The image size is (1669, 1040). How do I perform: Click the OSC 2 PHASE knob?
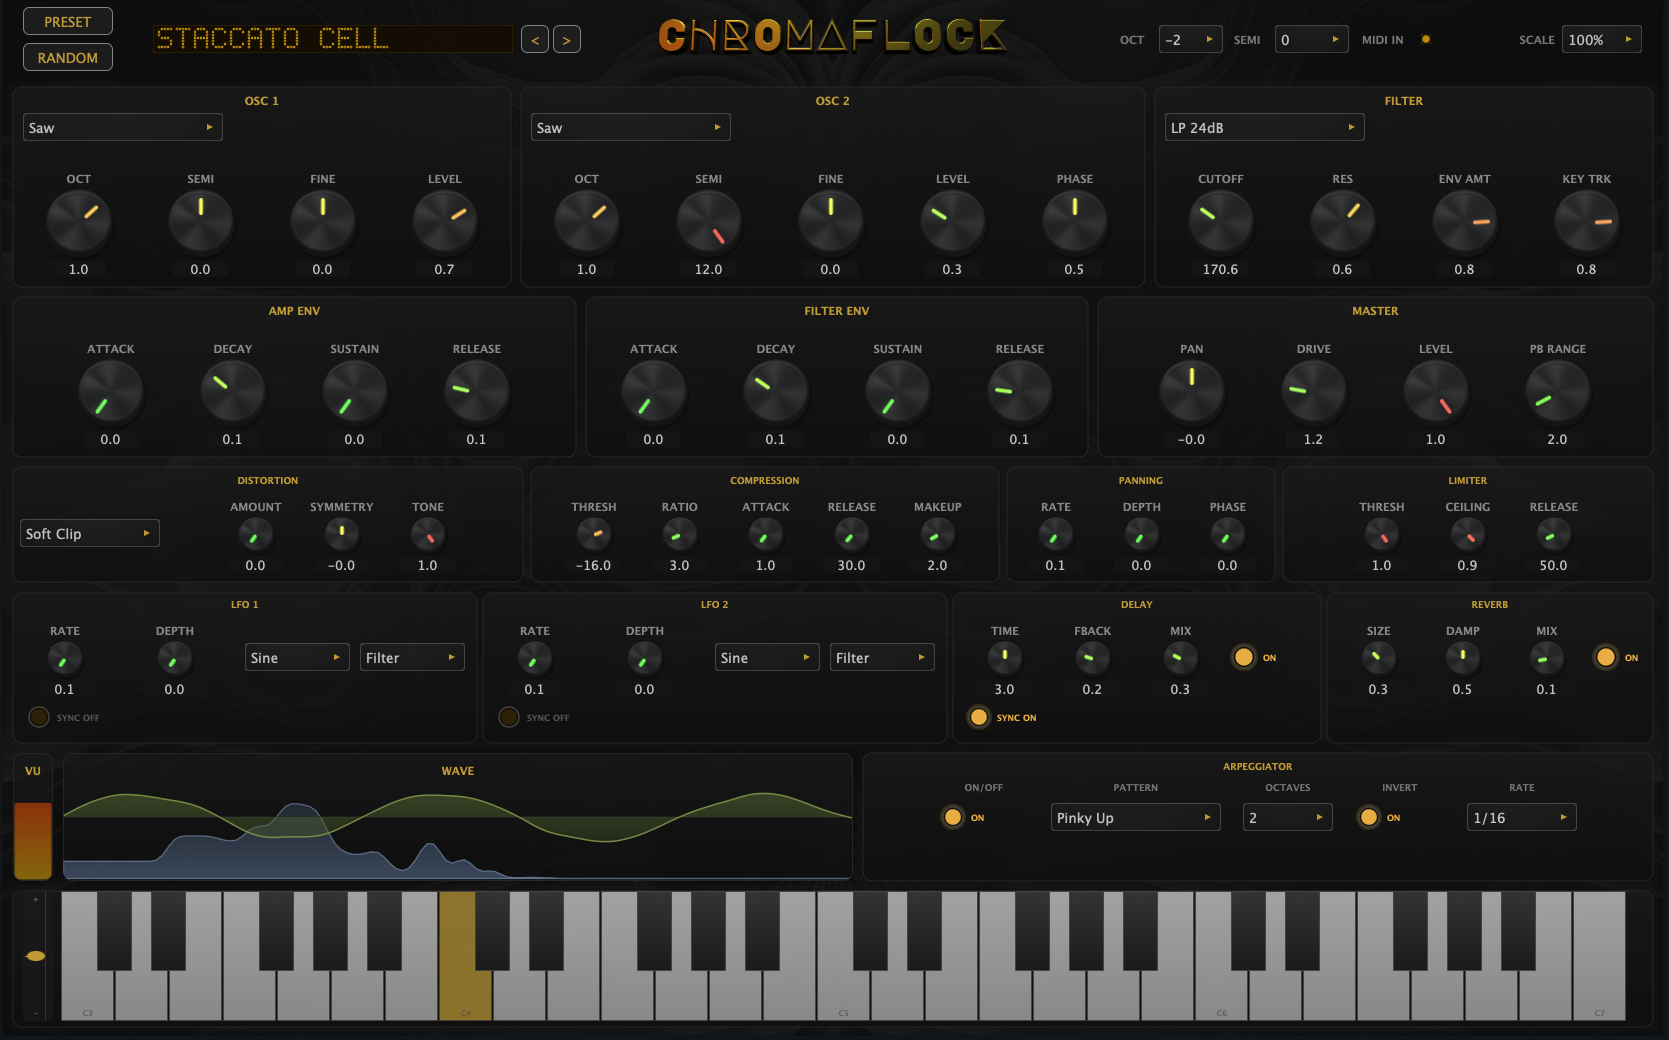1075,221
